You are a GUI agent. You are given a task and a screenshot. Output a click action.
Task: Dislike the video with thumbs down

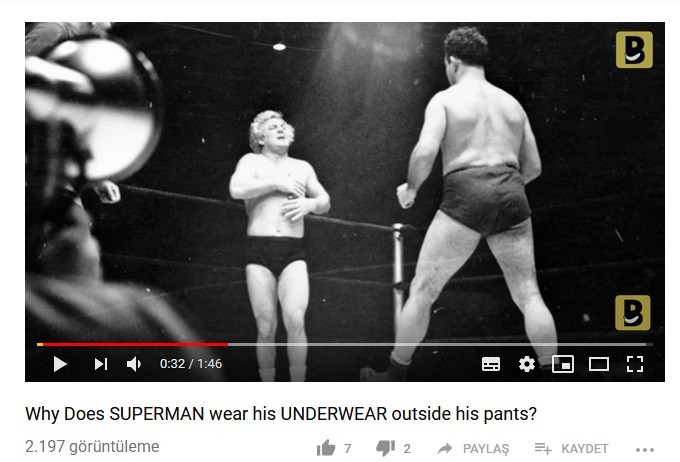[x=386, y=448]
